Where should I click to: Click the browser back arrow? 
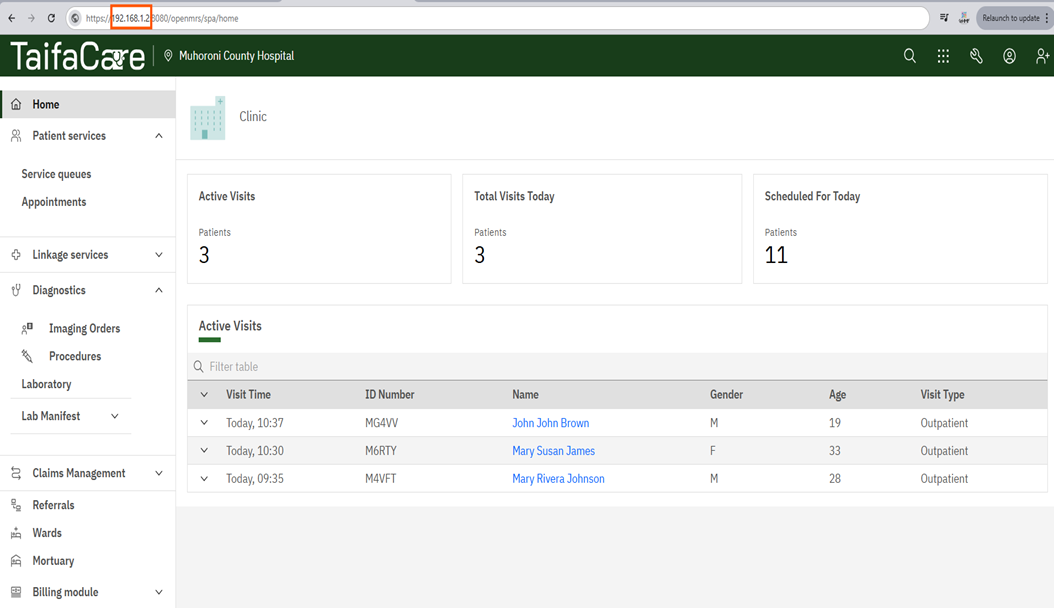click(11, 18)
